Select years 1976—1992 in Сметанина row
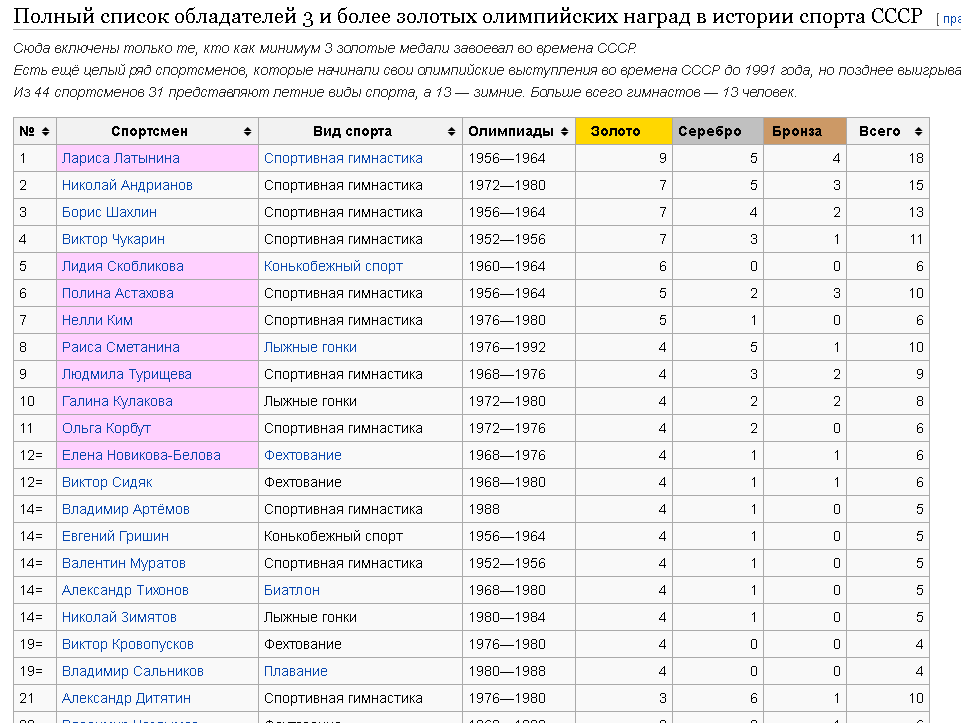 point(507,347)
